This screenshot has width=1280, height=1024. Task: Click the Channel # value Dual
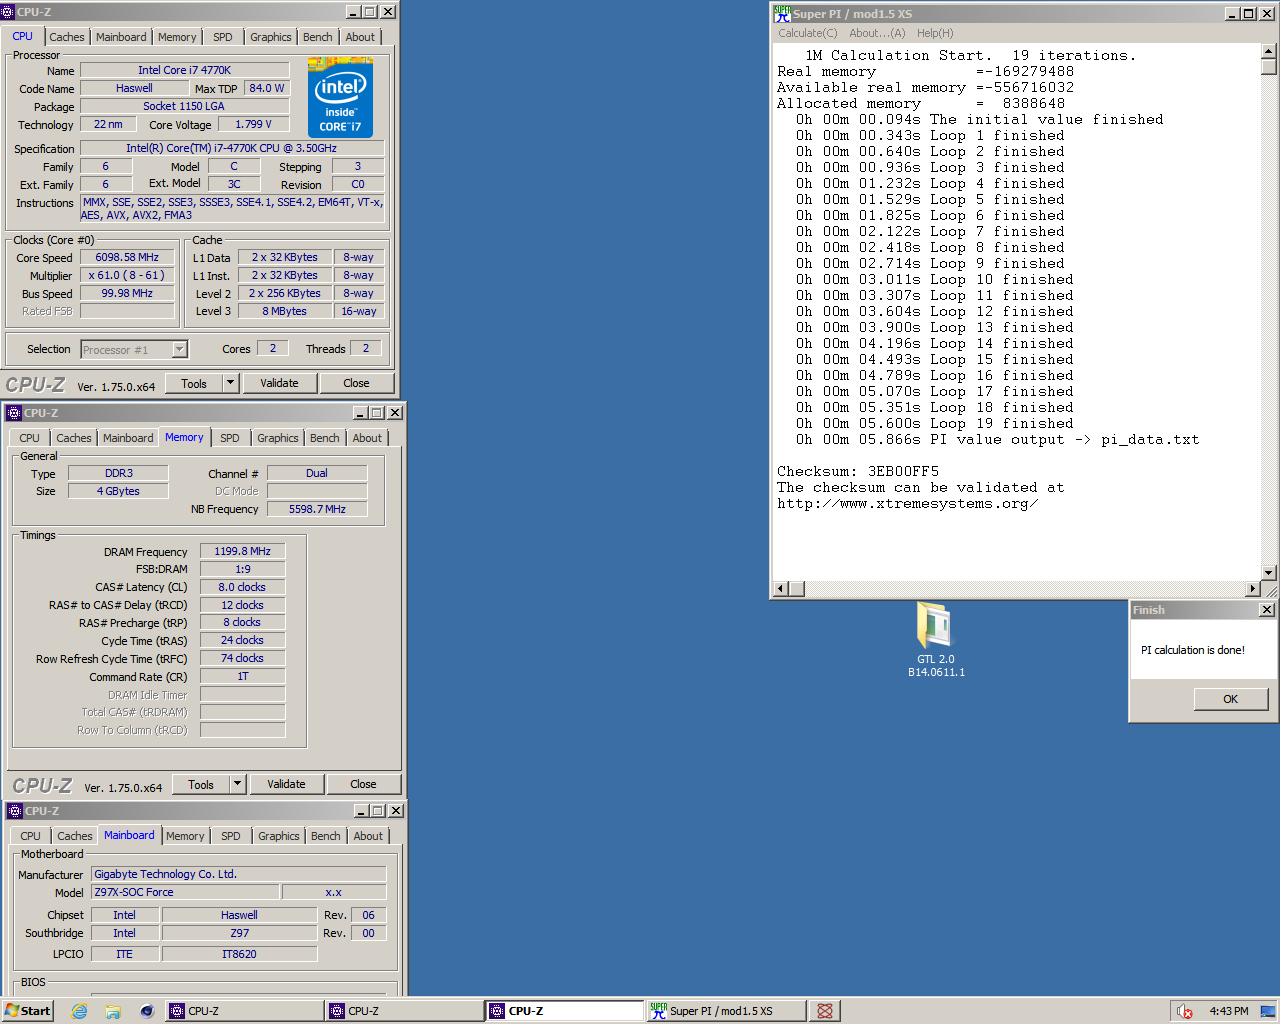coord(317,473)
